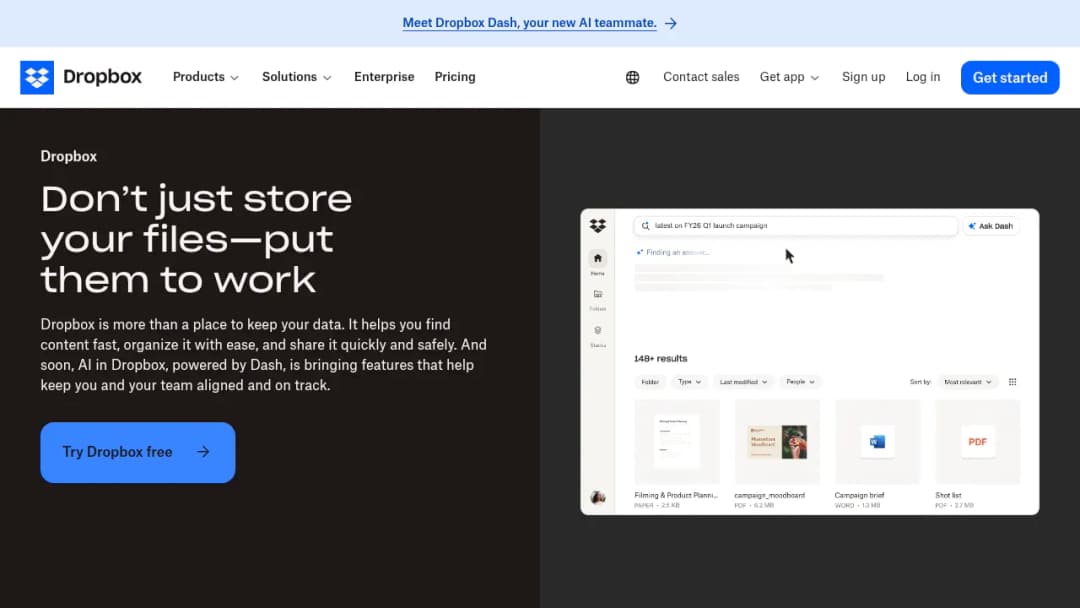Click Contact sales
The height and width of the screenshot is (608, 1080).
coord(701,77)
